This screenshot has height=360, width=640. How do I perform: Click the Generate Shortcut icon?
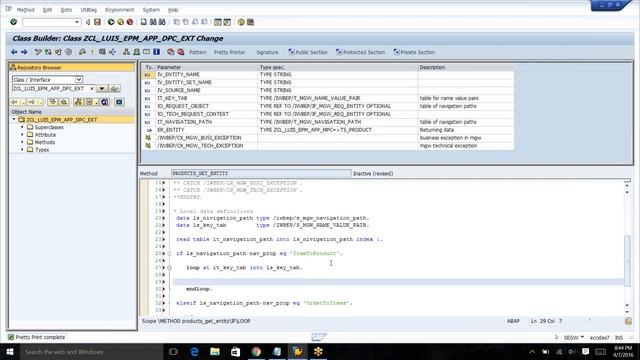coord(227,22)
